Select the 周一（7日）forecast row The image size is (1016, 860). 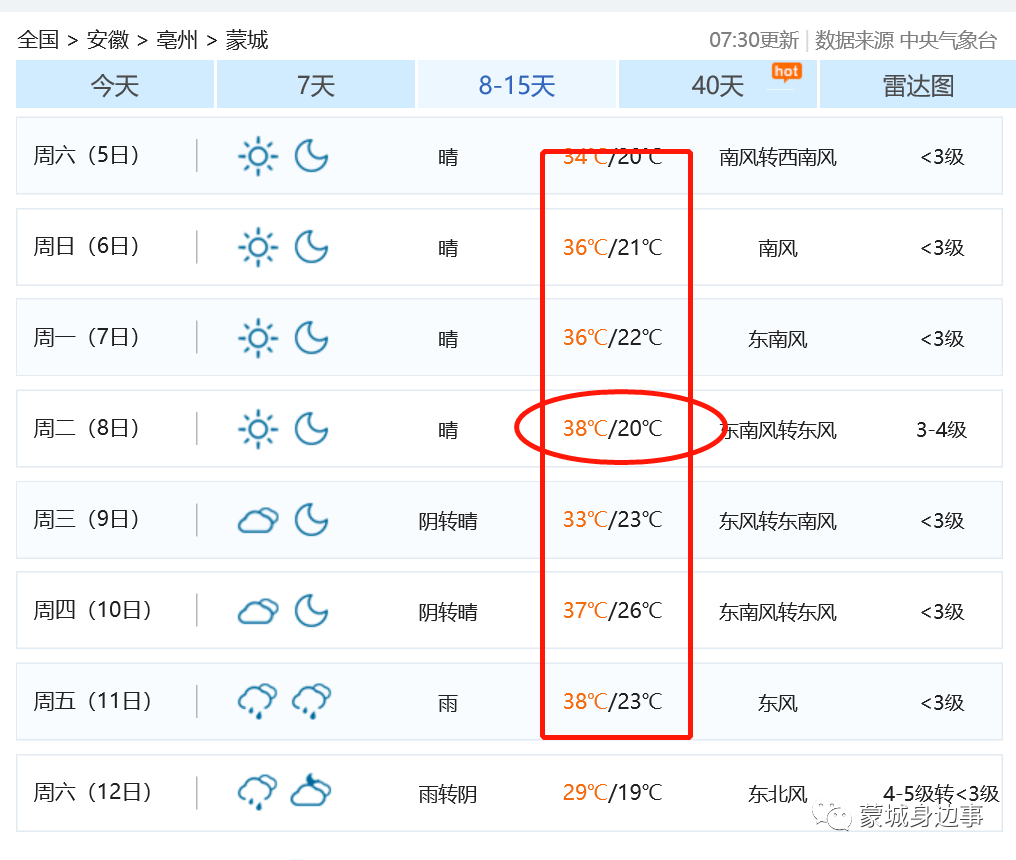click(508, 338)
